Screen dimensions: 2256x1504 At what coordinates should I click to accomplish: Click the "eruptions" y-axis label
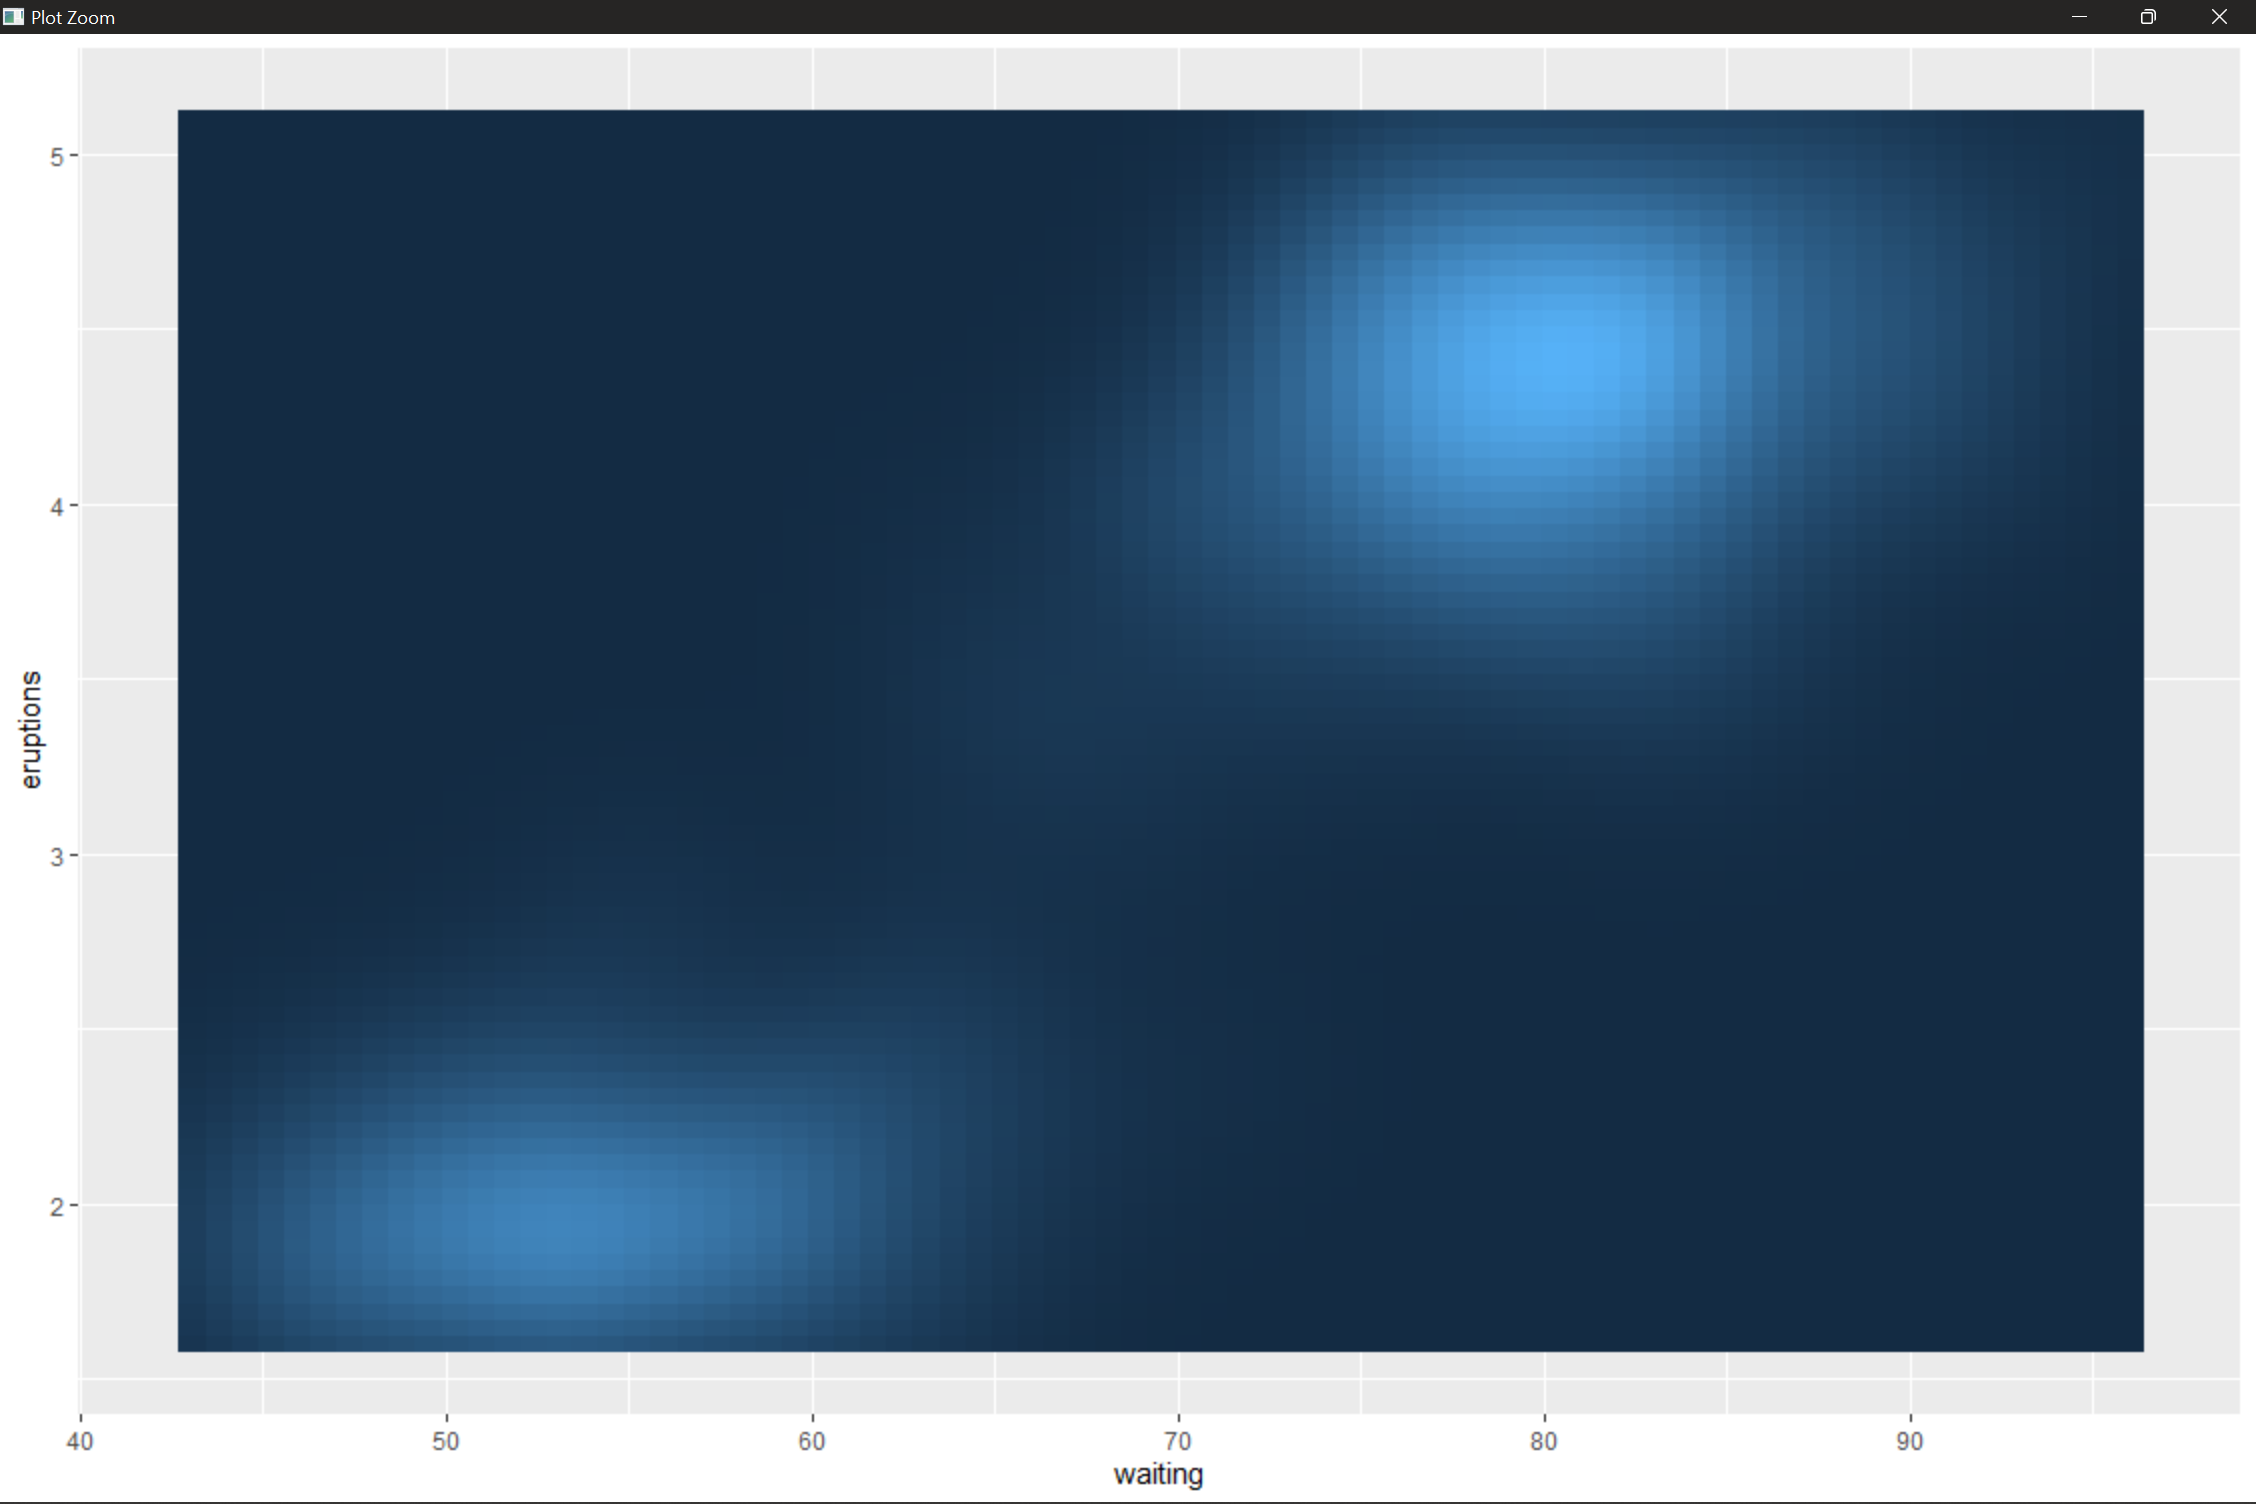(x=31, y=730)
